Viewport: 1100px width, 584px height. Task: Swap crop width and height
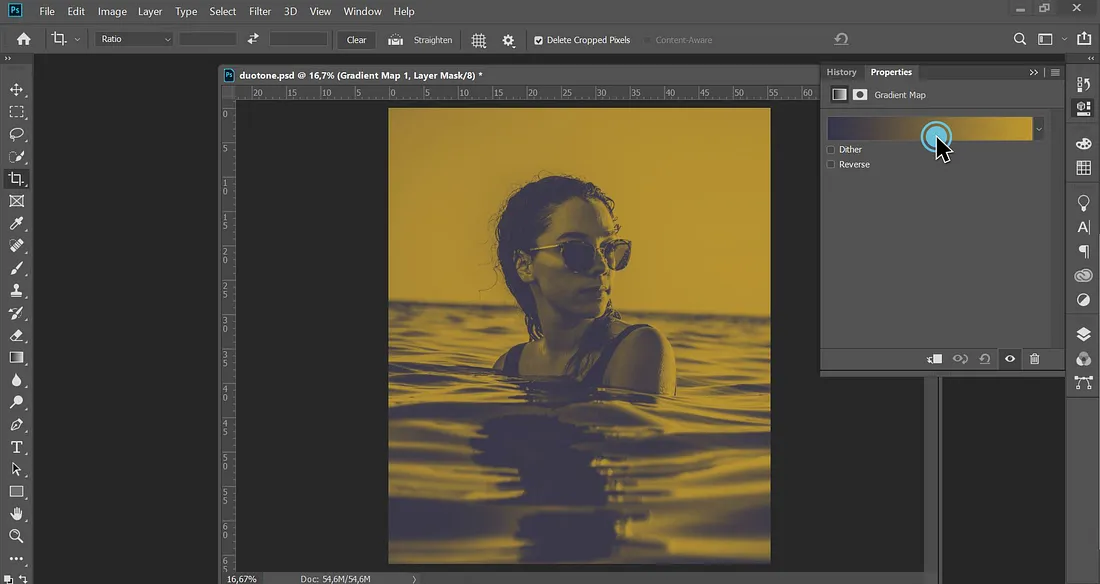click(253, 39)
